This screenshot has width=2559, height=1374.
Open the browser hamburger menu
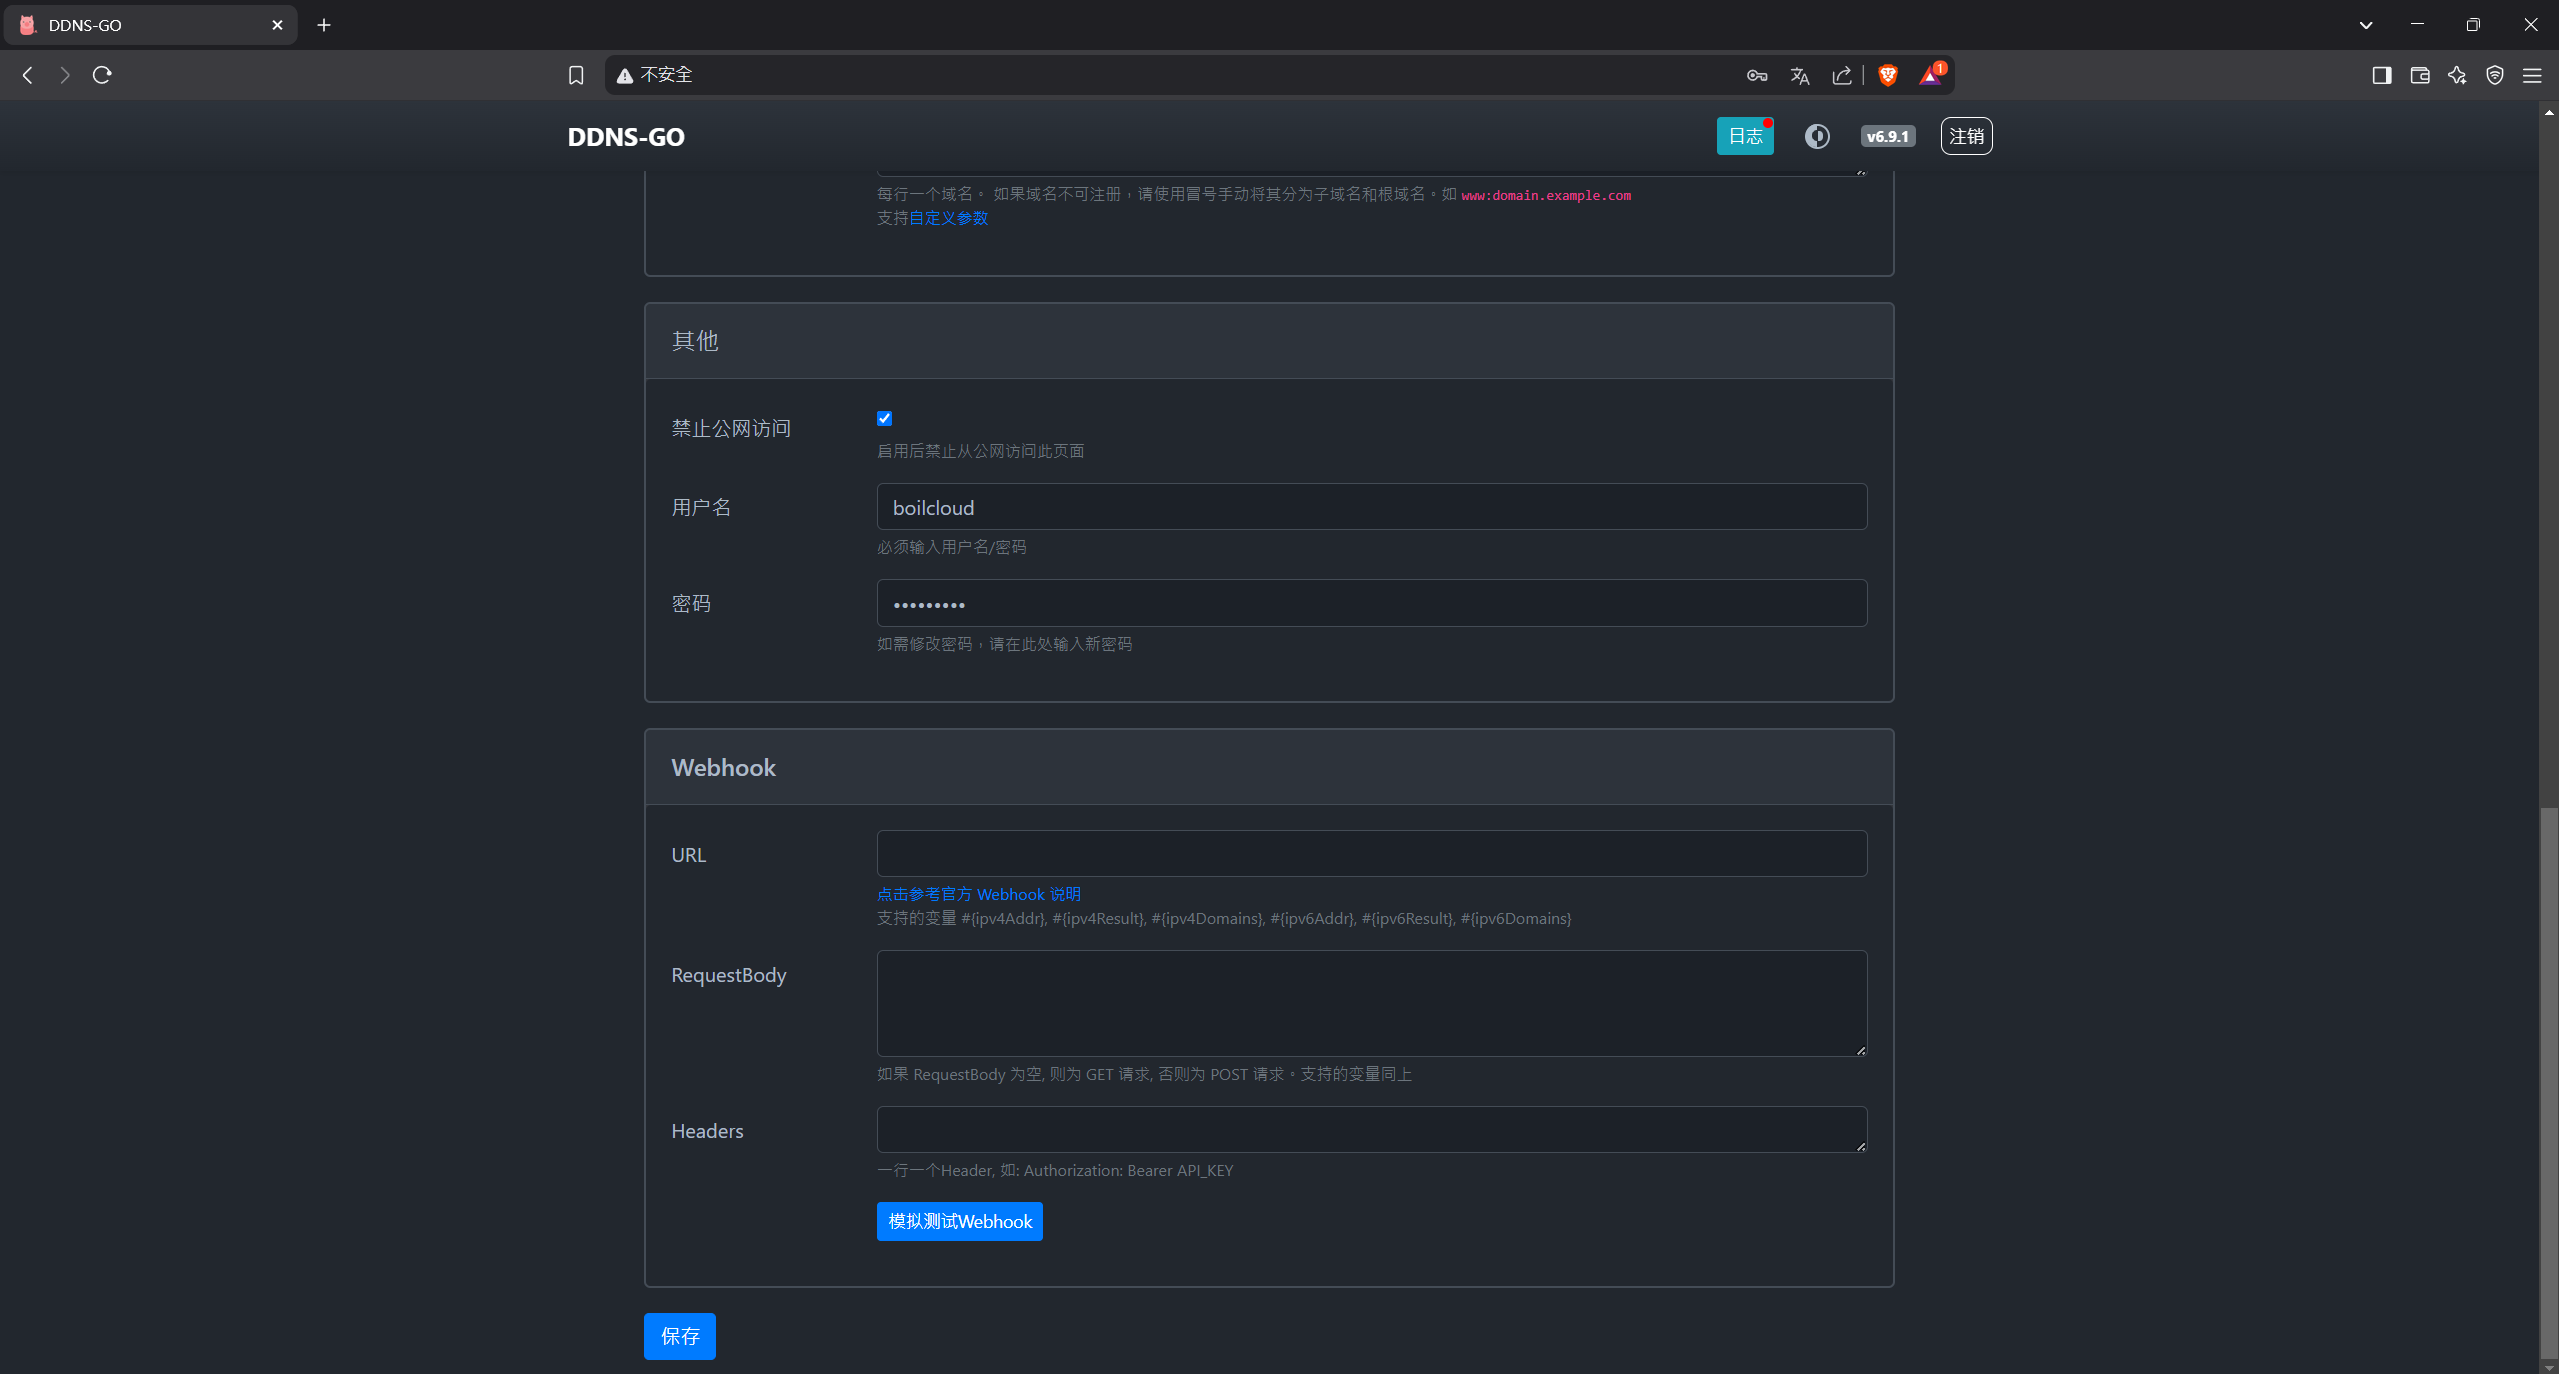pyautogui.click(x=2532, y=75)
